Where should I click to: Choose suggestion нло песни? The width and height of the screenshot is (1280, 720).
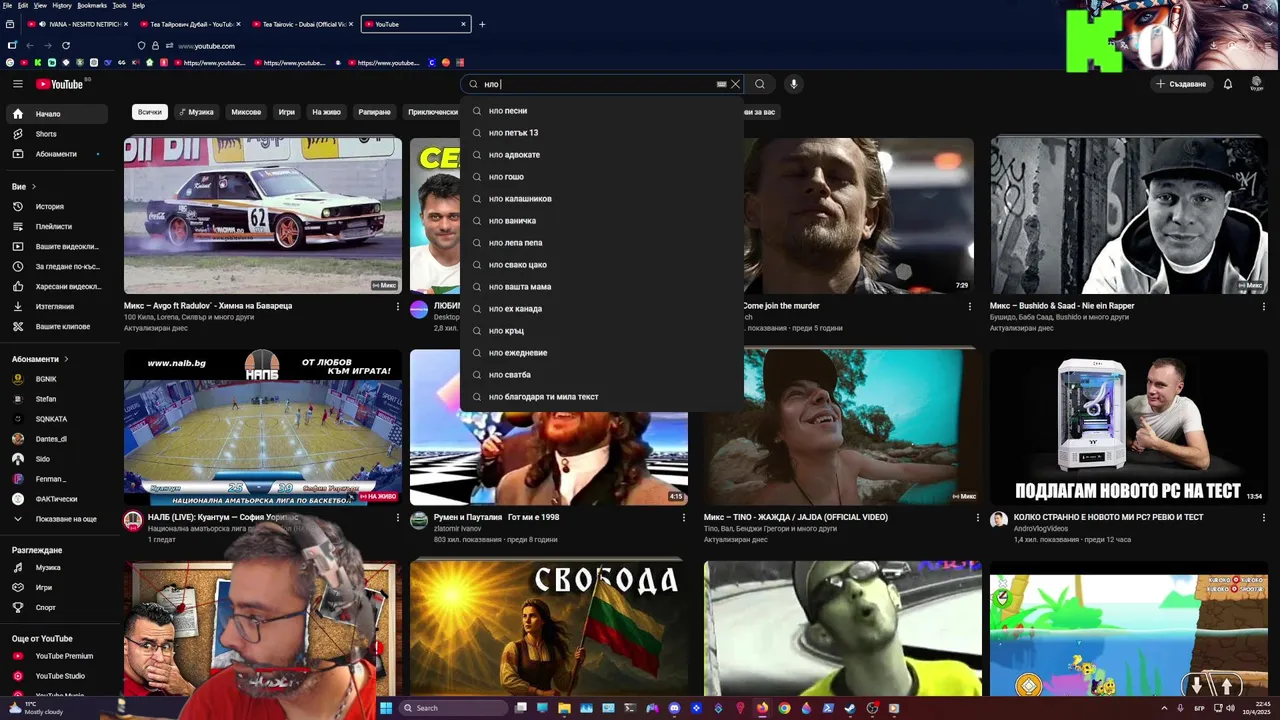602,111
